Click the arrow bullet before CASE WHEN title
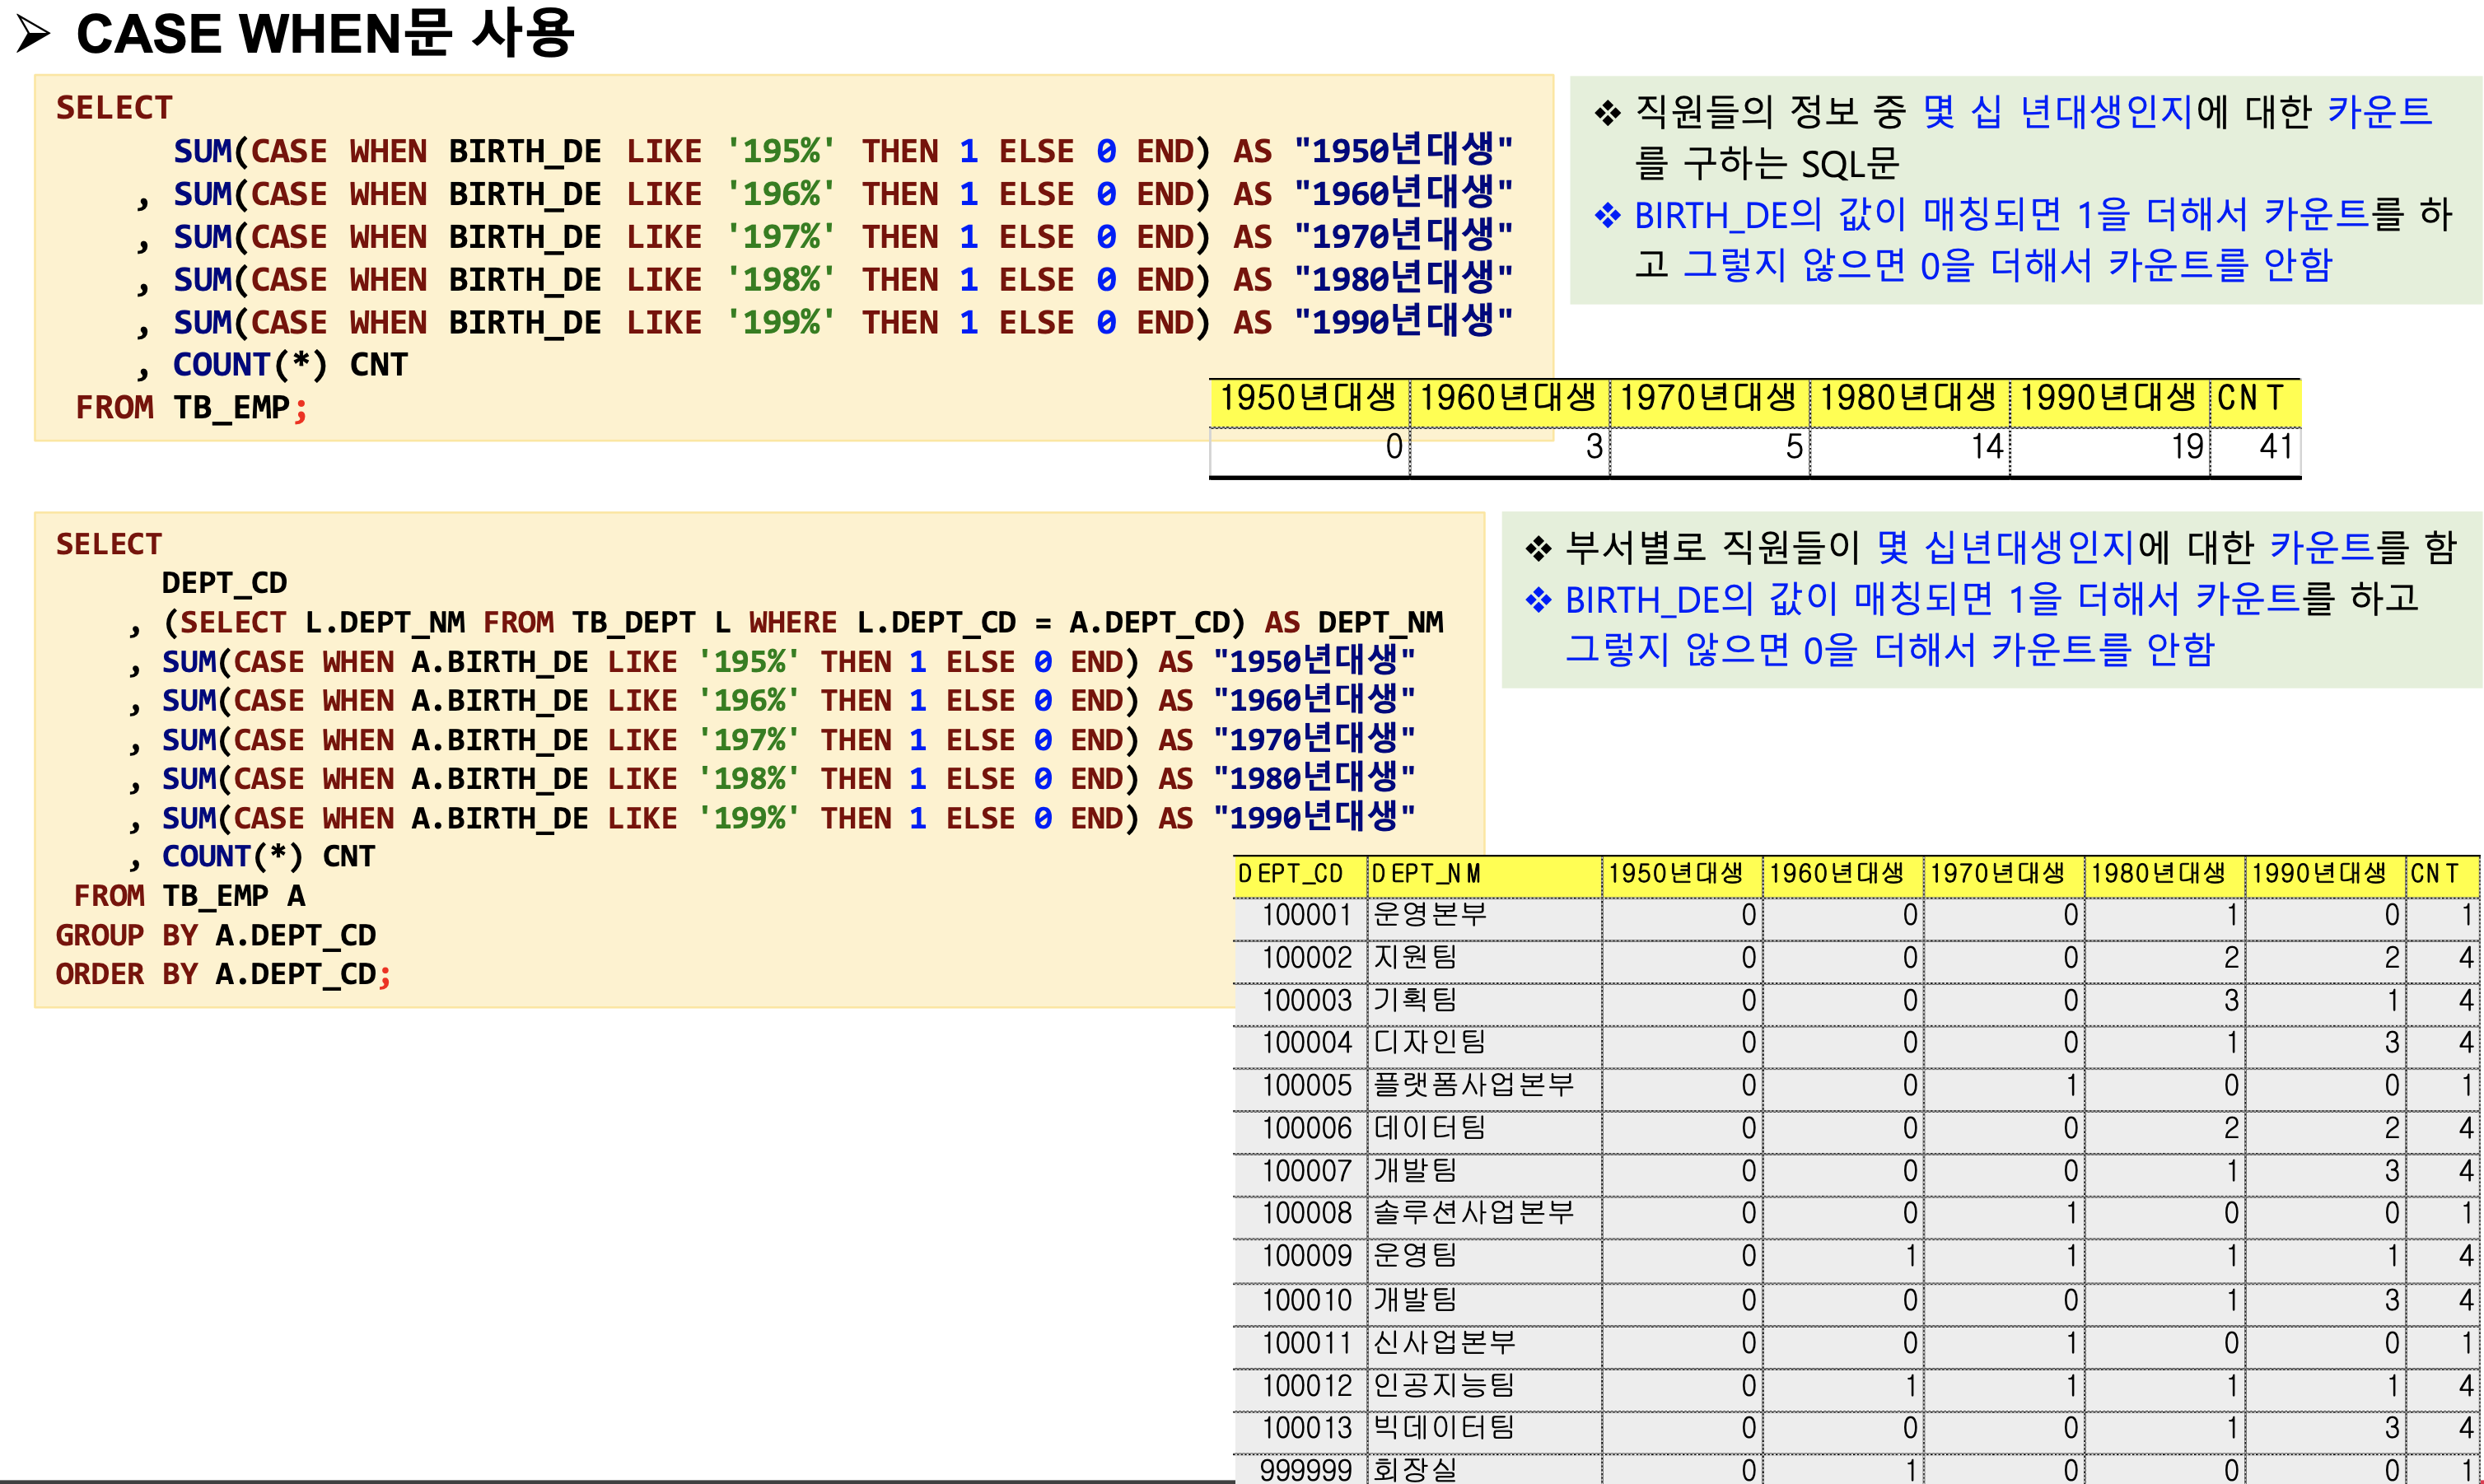The height and width of the screenshot is (1484, 2484). 33,34
